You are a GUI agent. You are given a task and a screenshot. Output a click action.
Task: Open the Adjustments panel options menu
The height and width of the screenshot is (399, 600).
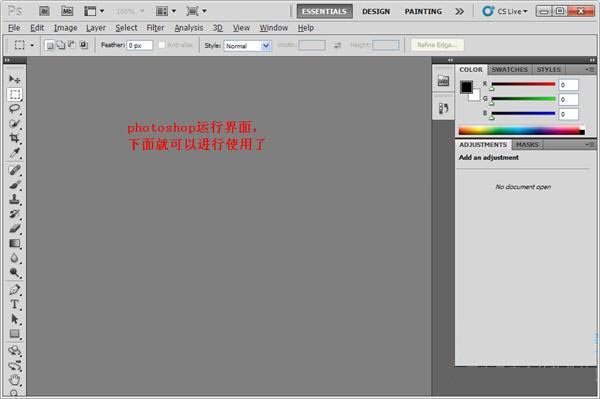coord(590,144)
